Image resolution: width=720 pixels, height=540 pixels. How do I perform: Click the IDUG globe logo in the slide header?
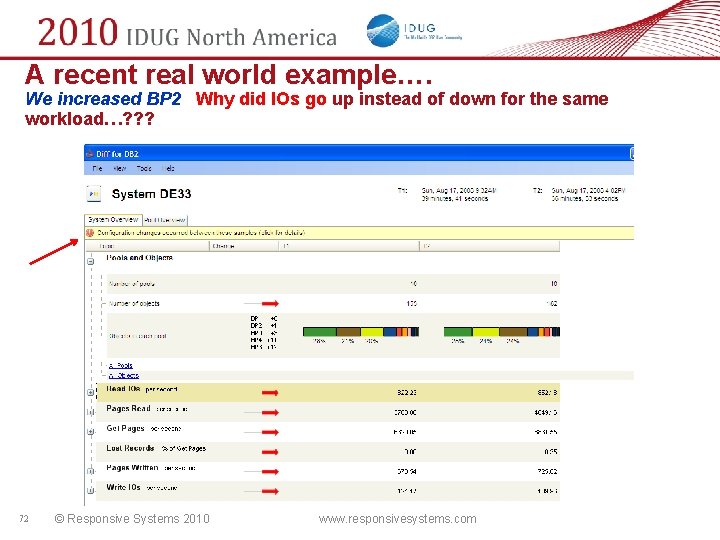pyautogui.click(x=382, y=30)
